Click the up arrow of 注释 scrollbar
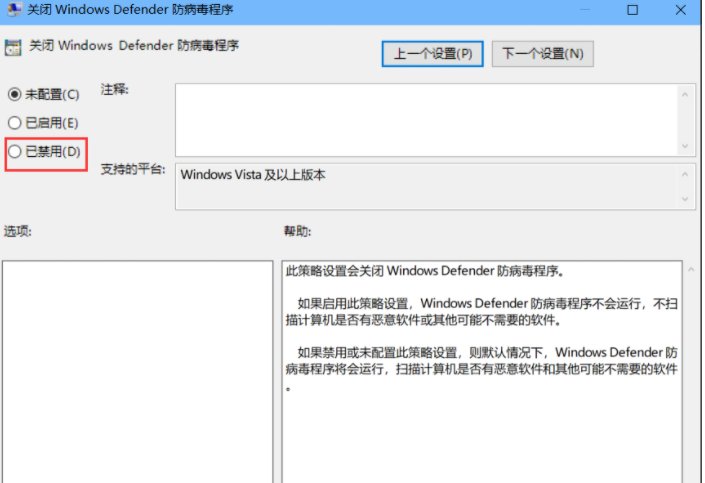This screenshot has height=483, width=705. coord(685,94)
